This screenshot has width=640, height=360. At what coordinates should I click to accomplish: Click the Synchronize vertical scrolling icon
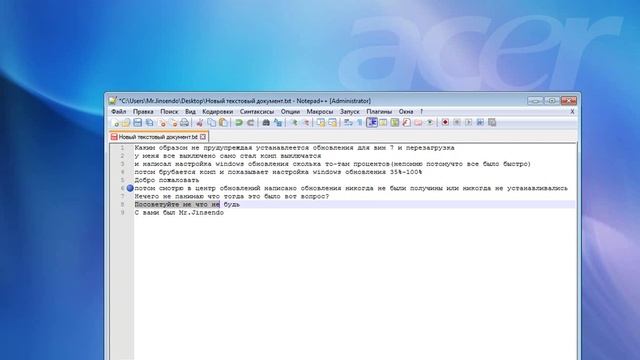click(x=321, y=122)
